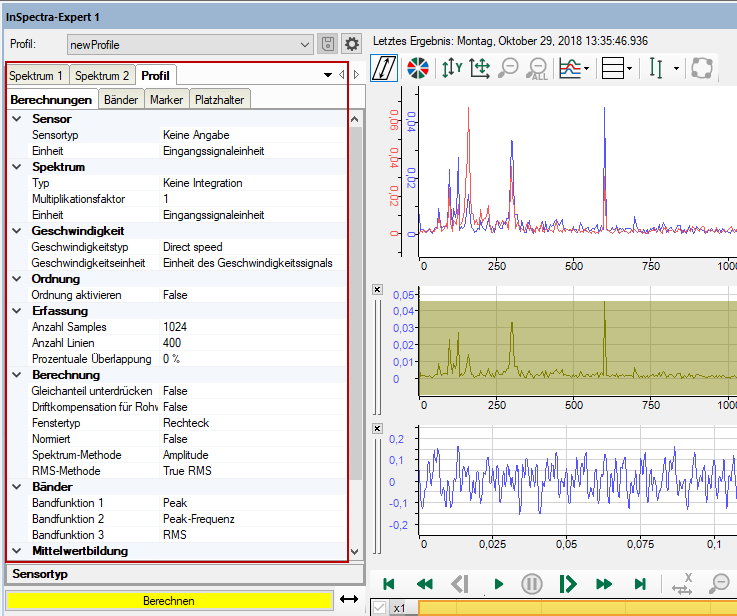Collapse the Sensor section
This screenshot has height=616, width=737.
click(x=17, y=119)
